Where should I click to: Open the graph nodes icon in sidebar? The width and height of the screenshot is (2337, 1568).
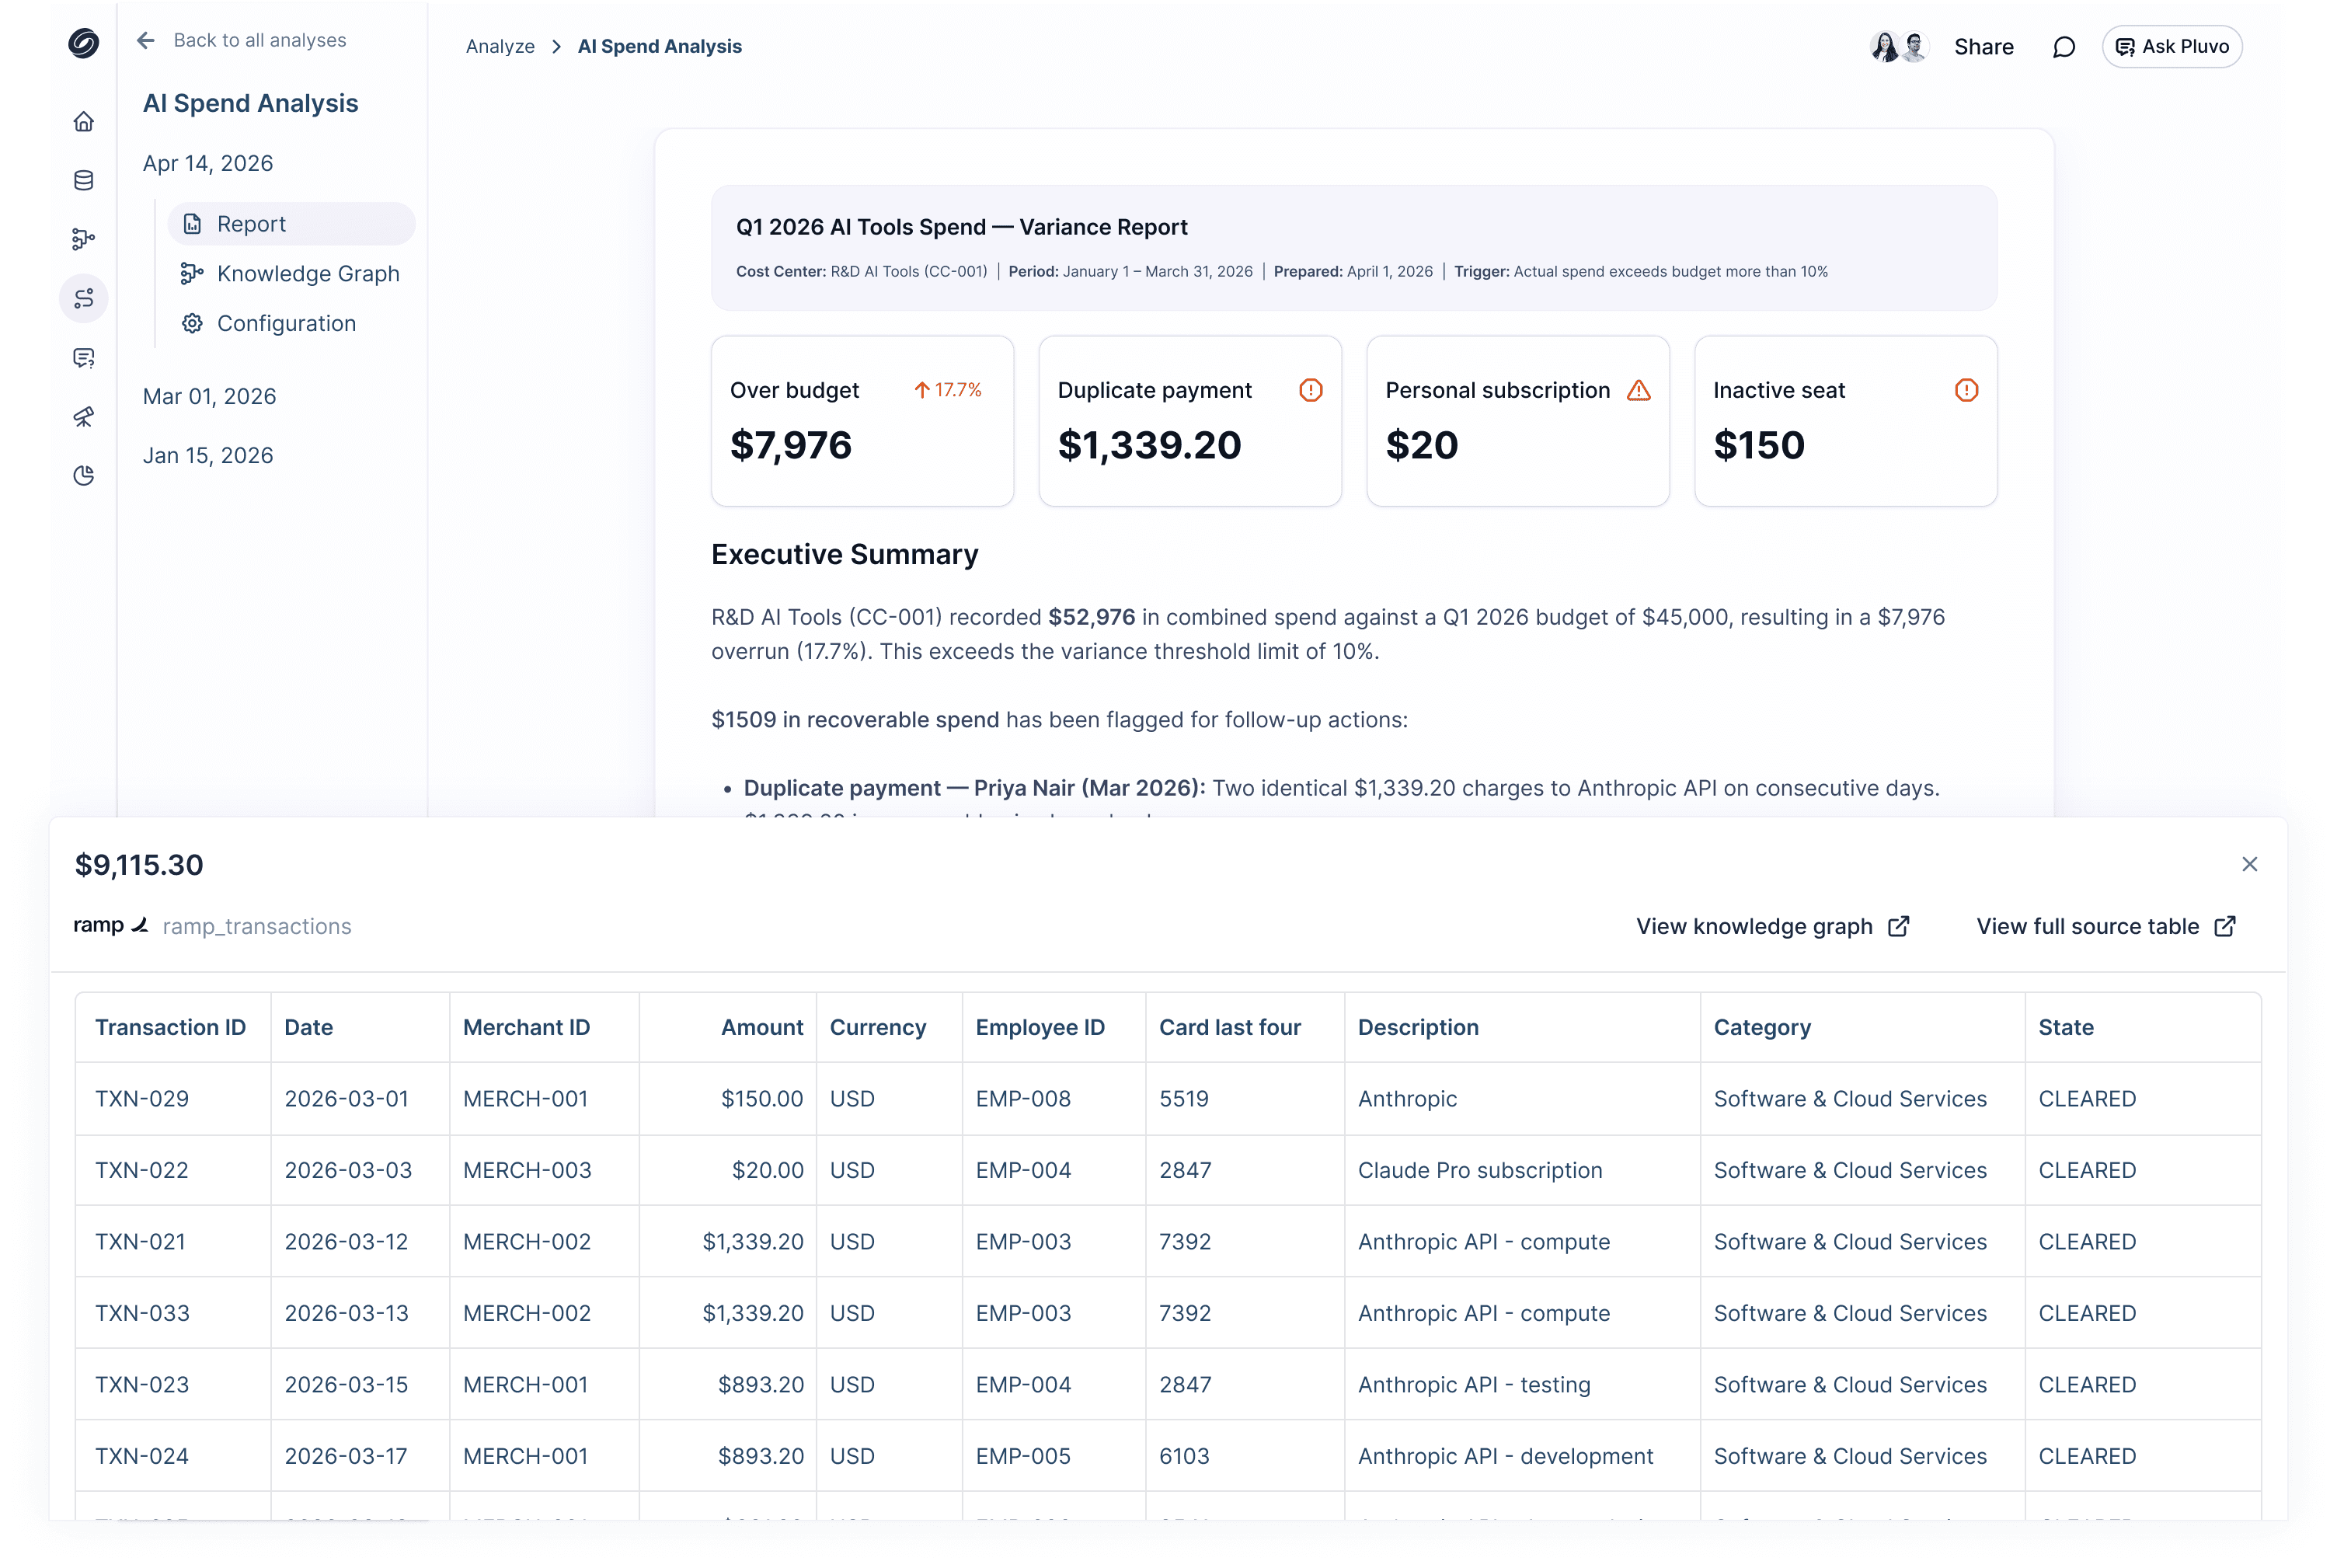click(x=84, y=239)
